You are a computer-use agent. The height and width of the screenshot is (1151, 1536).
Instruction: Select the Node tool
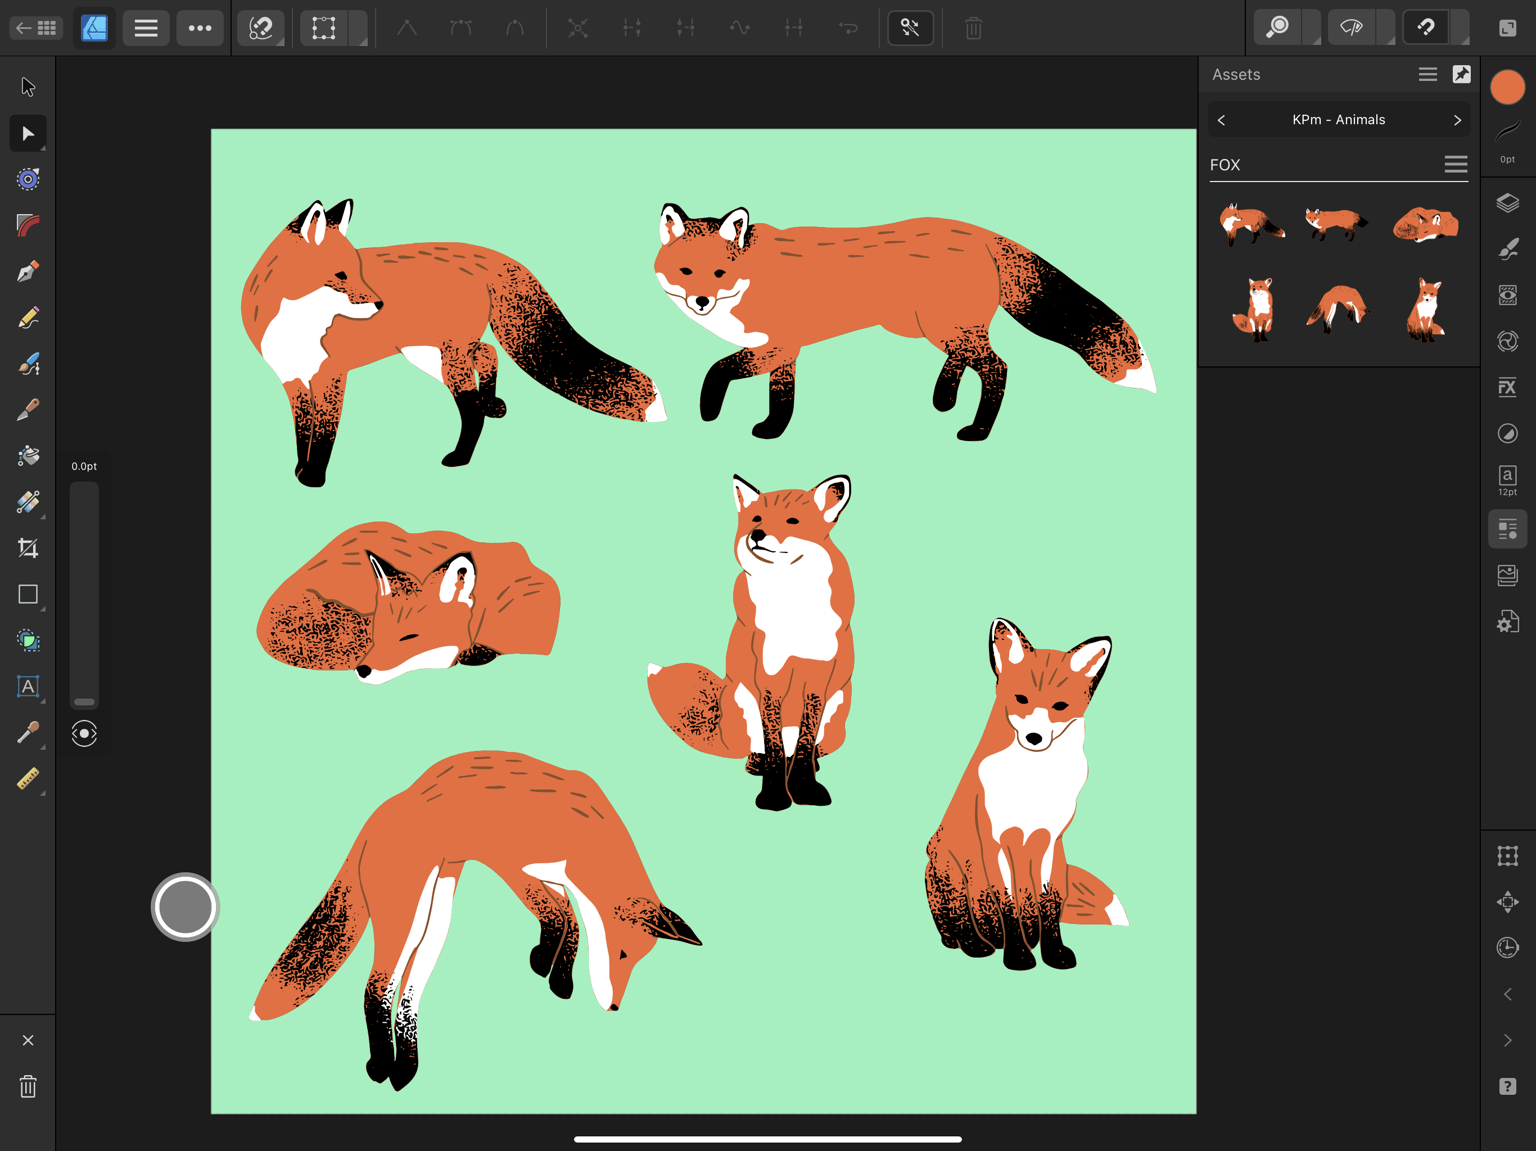[28, 133]
